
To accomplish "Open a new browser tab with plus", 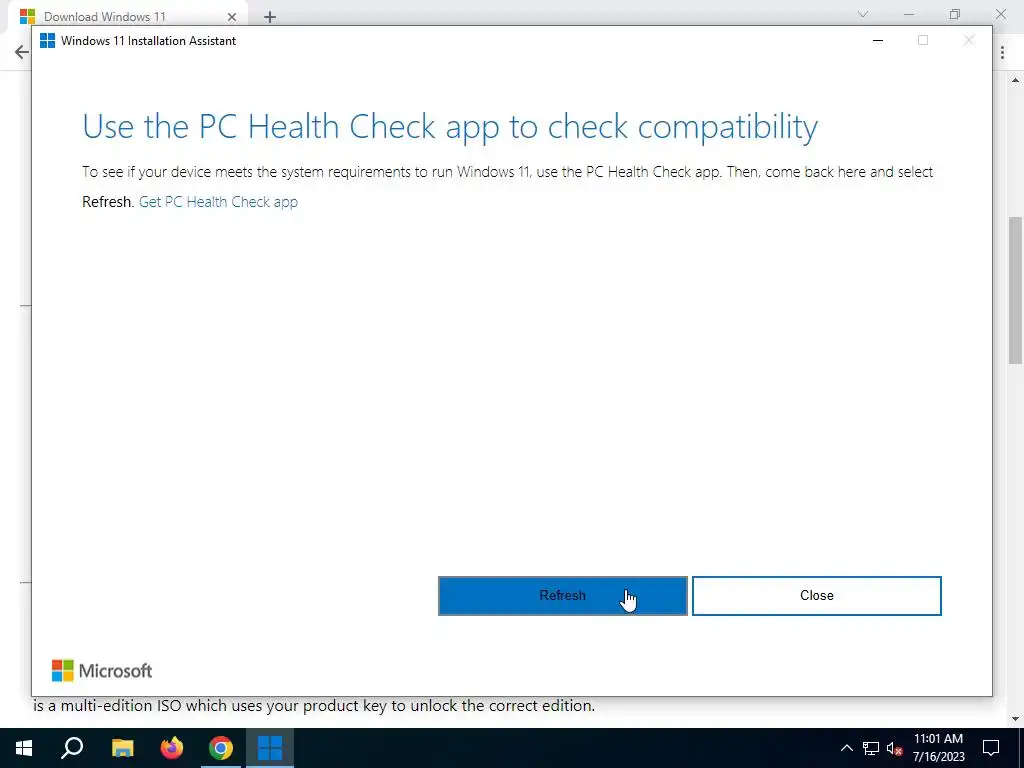I will click(270, 17).
